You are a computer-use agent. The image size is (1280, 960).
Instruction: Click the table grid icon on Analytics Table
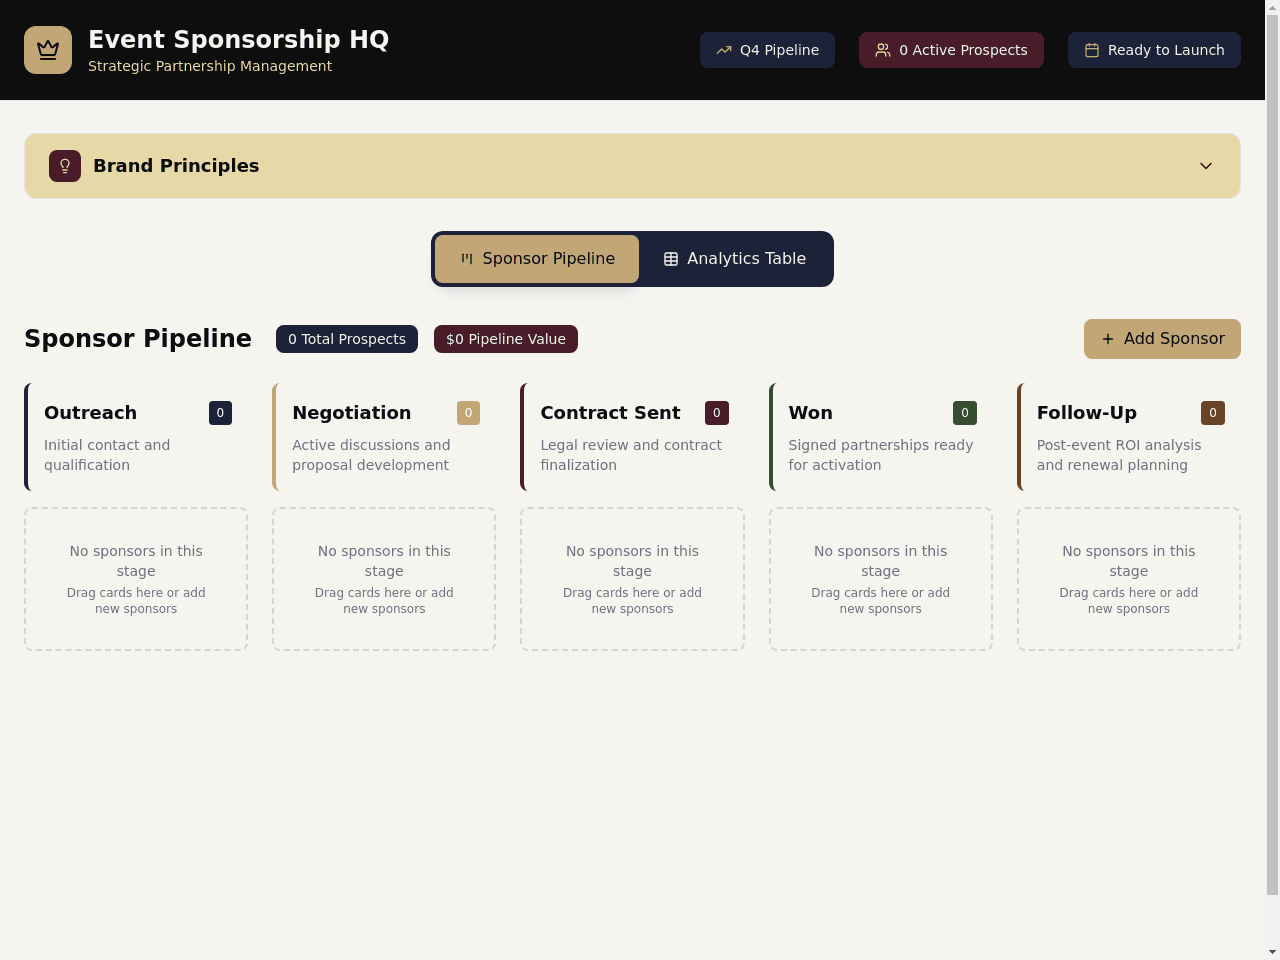click(x=671, y=259)
